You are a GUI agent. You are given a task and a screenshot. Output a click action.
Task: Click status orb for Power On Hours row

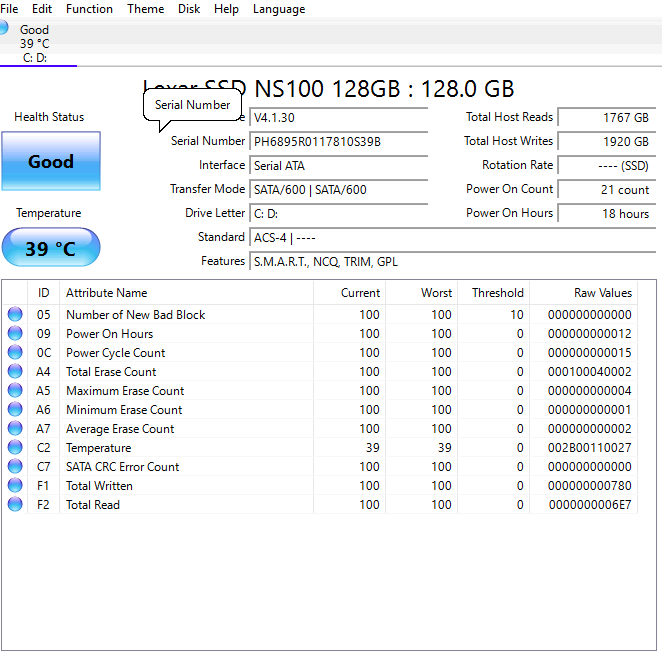(15, 333)
